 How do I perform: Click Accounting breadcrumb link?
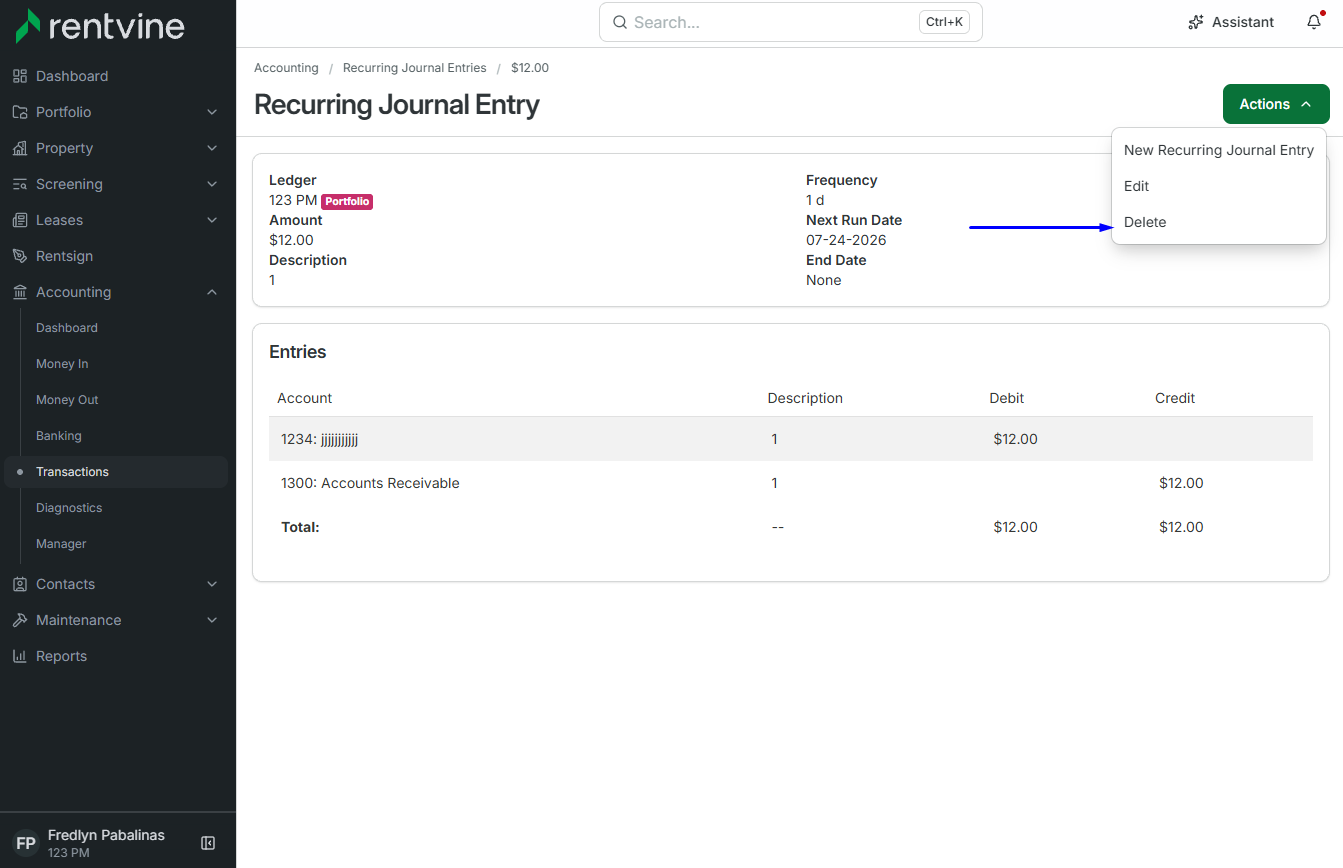point(286,68)
